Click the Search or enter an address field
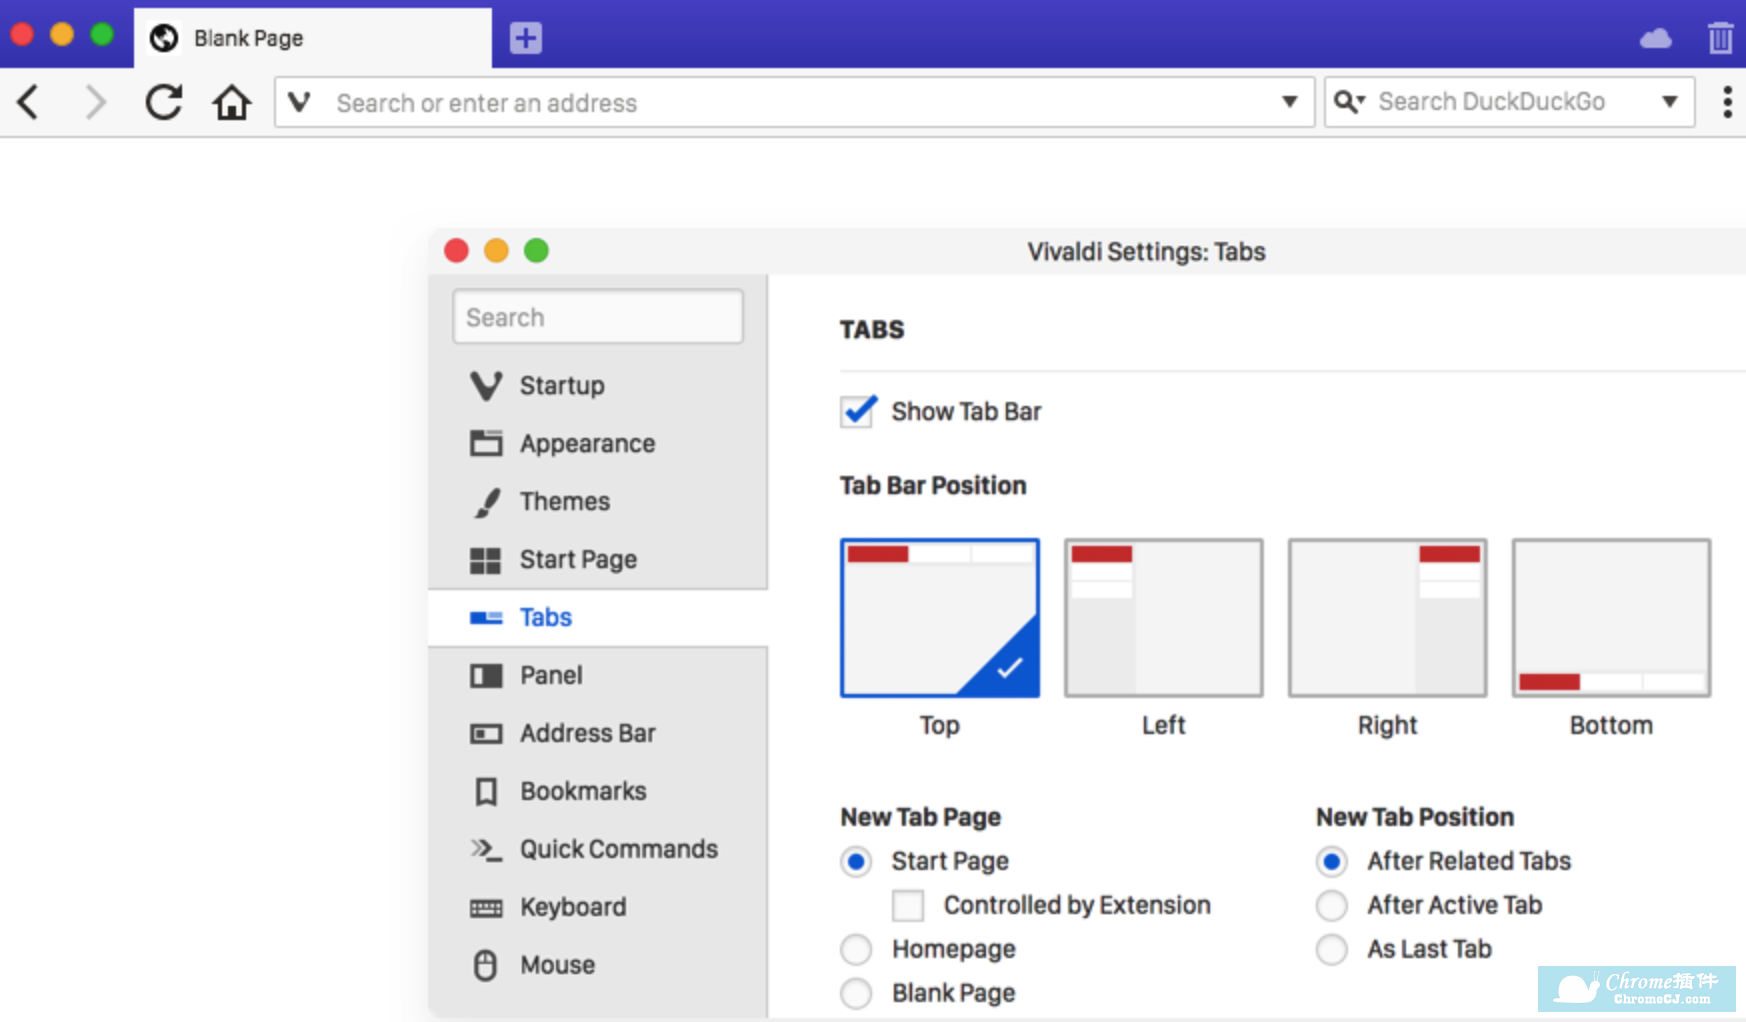 pos(795,102)
